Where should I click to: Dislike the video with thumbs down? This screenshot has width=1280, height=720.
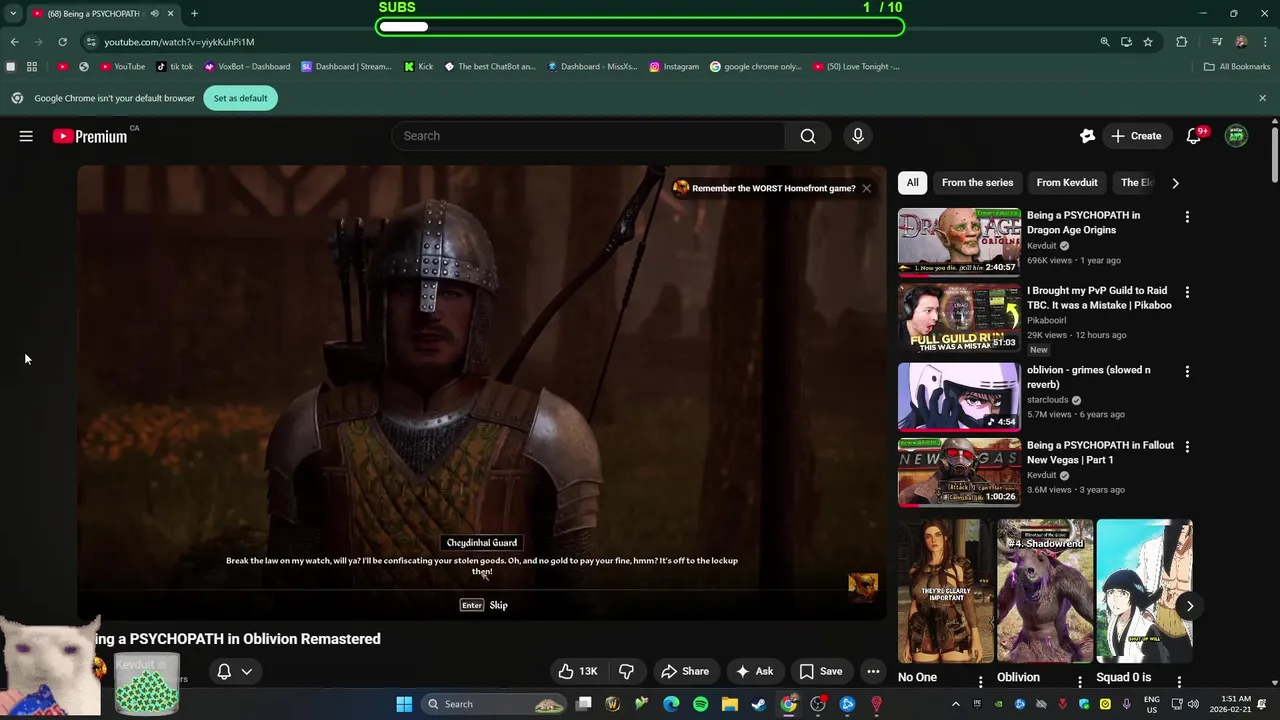(x=627, y=671)
